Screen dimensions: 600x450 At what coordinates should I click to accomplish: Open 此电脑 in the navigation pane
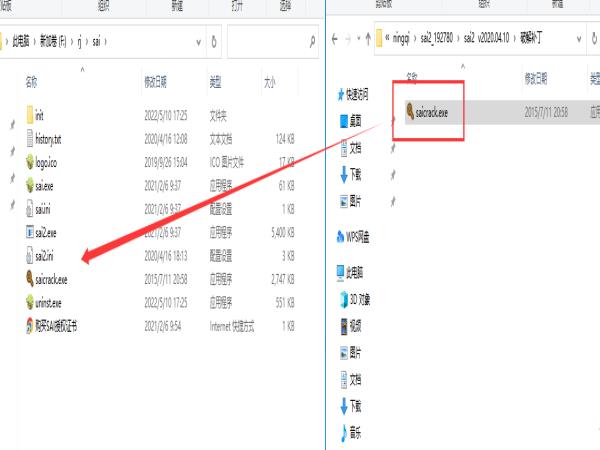point(350,272)
